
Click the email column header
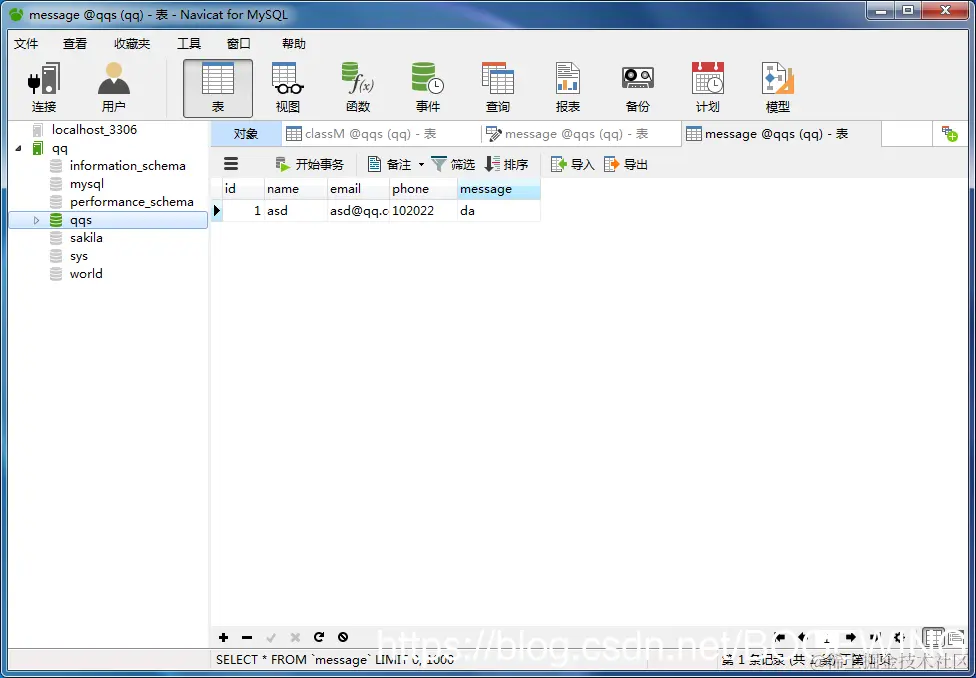pos(359,189)
